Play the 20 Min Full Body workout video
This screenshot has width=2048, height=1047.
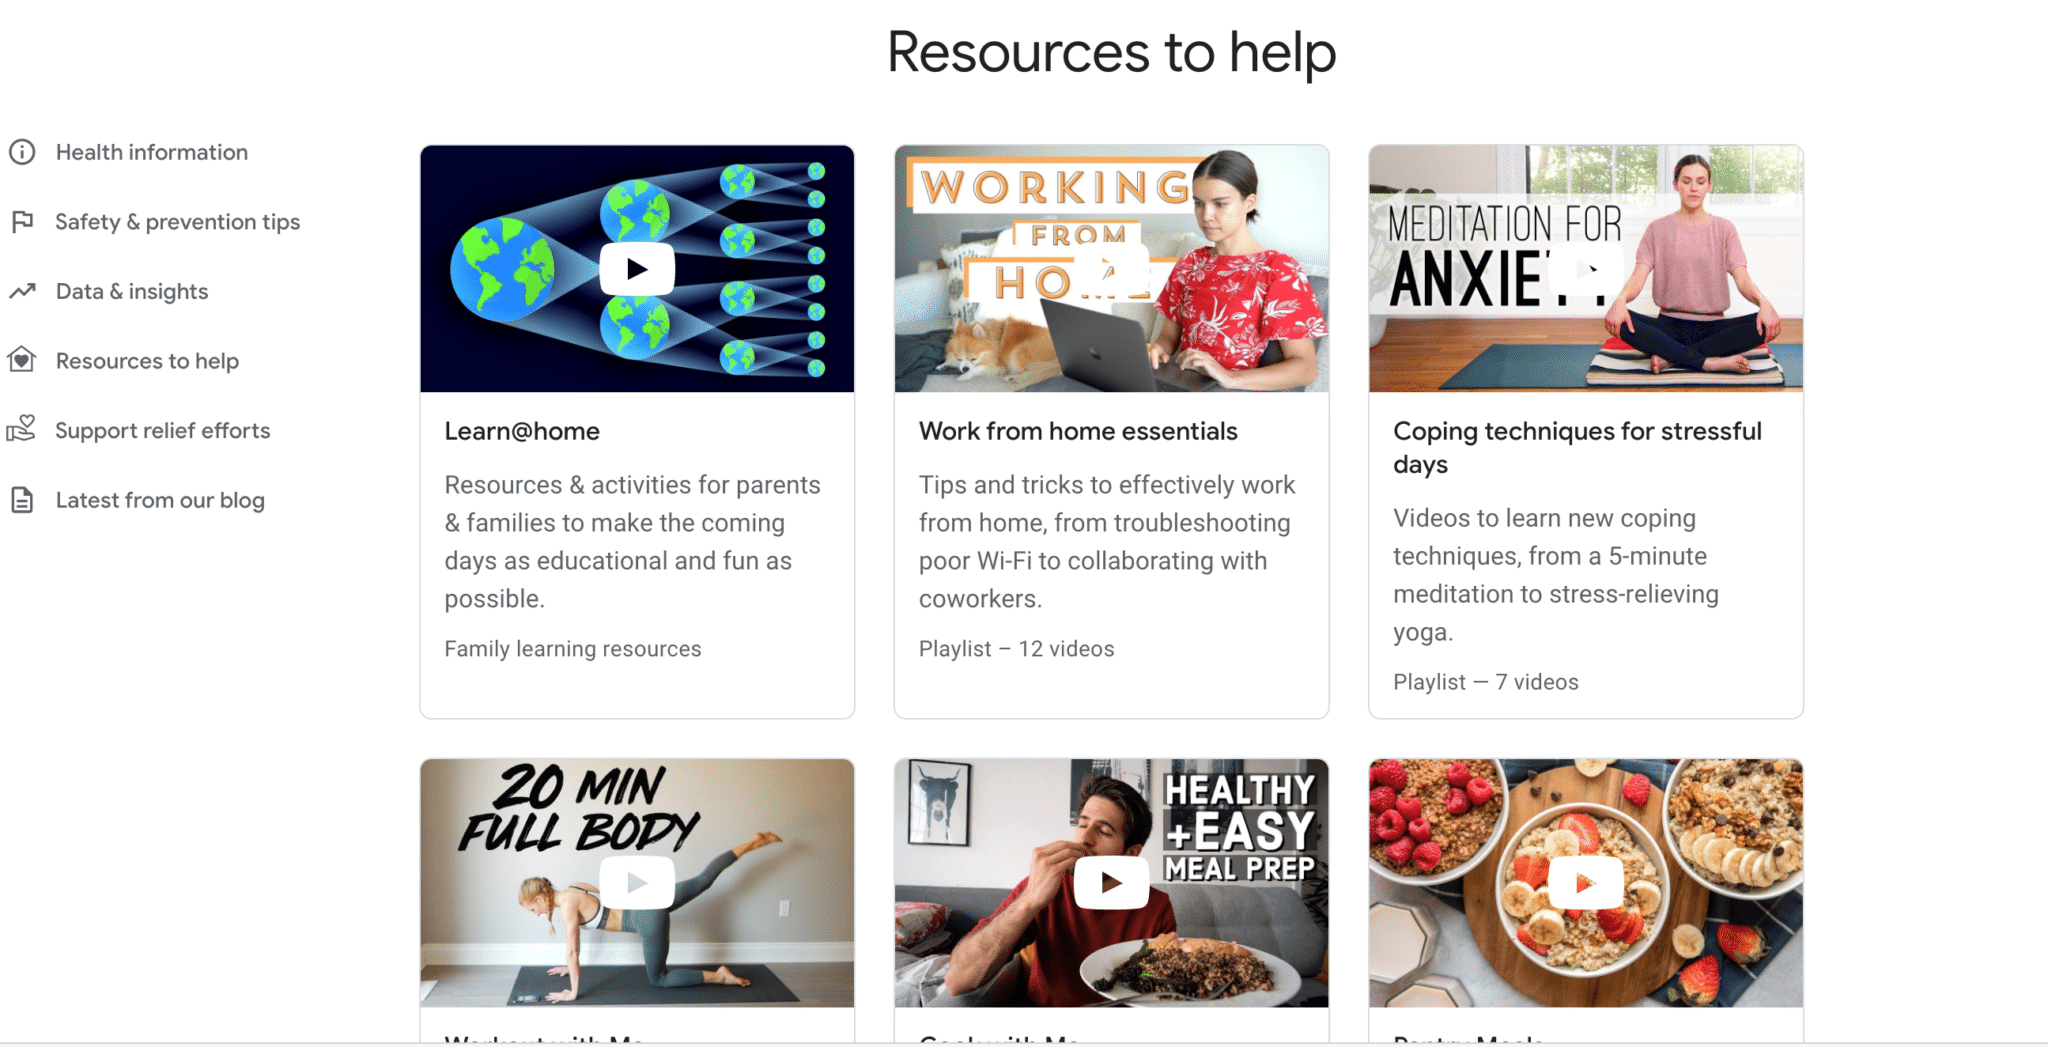point(637,882)
